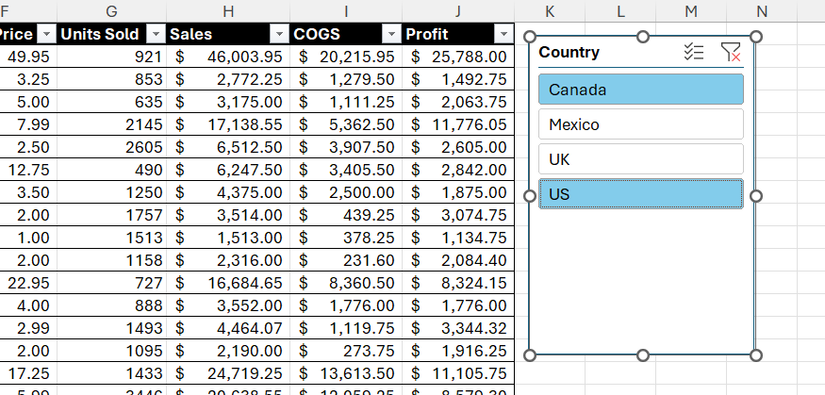Open the Profit column filter dropdown
This screenshot has width=825, height=395.
[x=504, y=34]
